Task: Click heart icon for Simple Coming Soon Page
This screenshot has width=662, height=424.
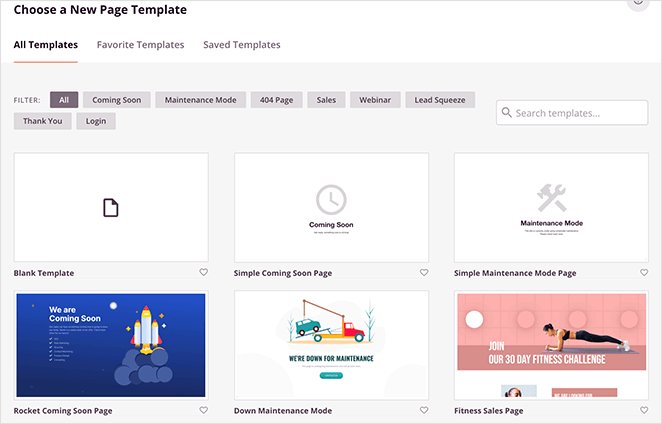Action: (x=423, y=273)
